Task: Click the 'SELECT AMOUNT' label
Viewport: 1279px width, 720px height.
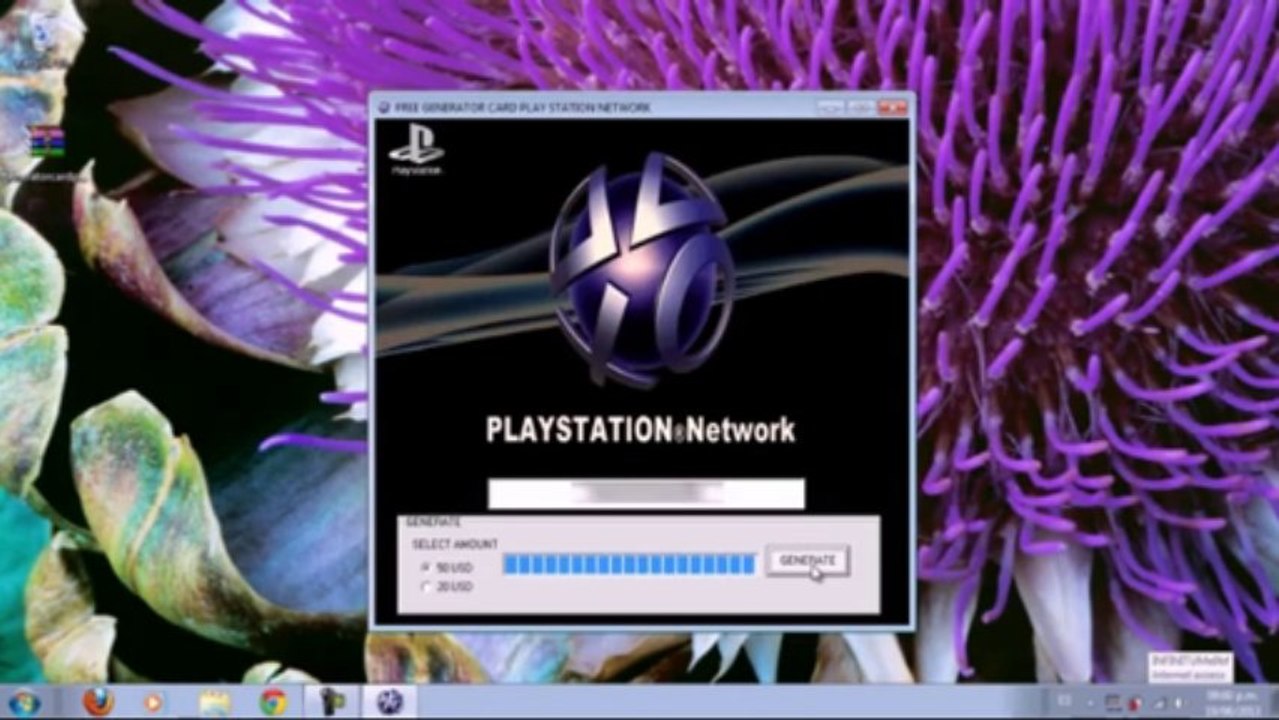Action: [x=455, y=544]
